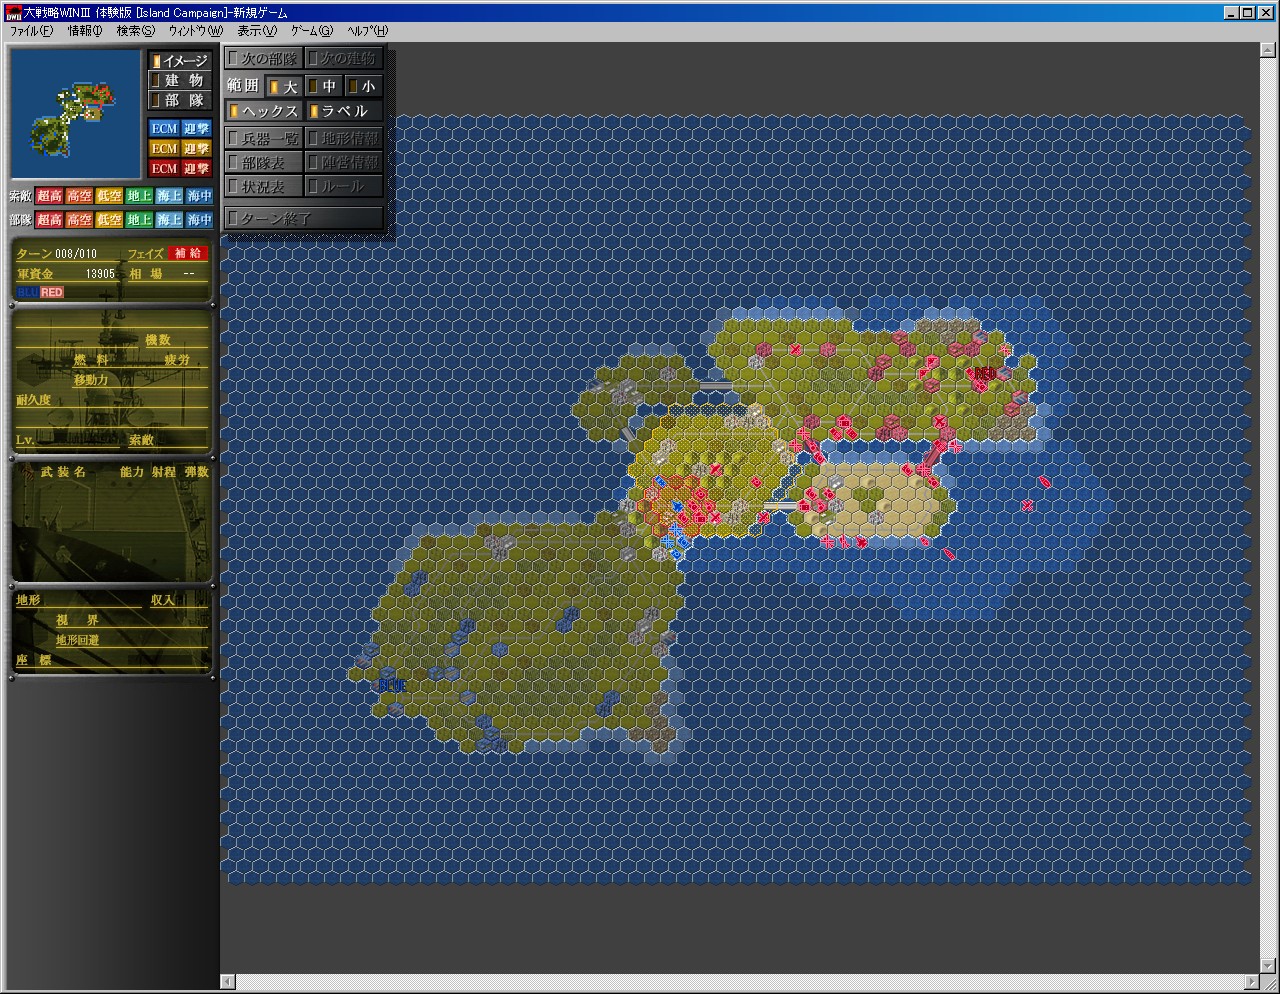Toggle the blue ECM indicator
The width and height of the screenshot is (1280, 994).
164,128
